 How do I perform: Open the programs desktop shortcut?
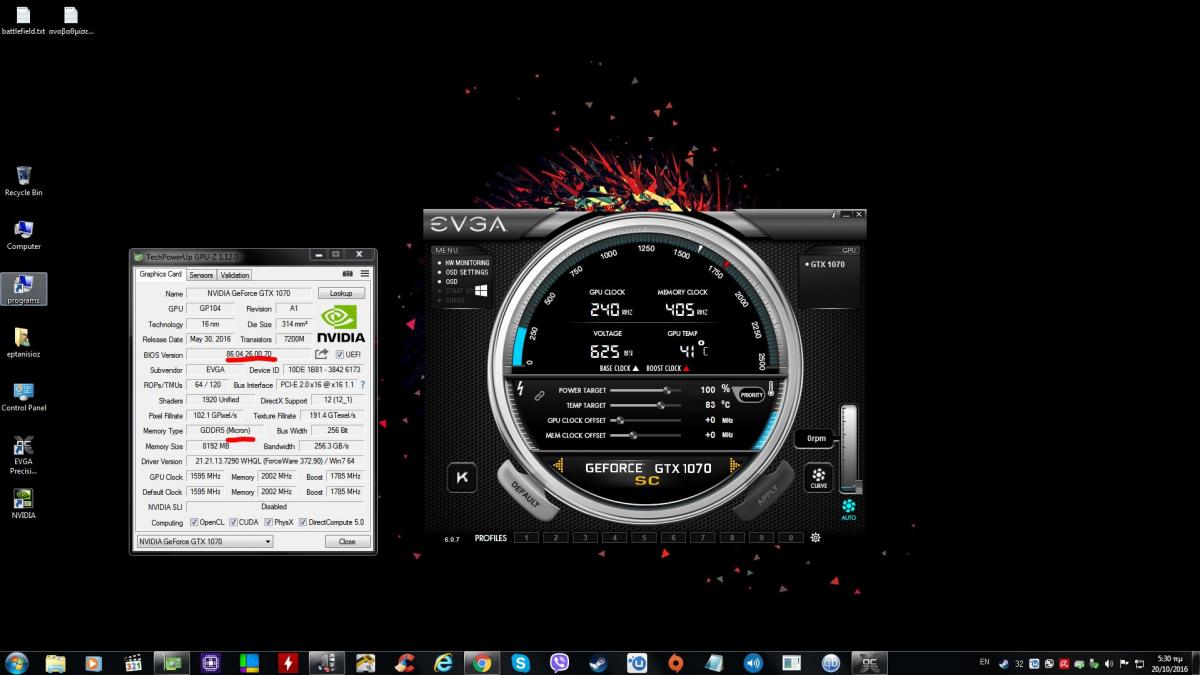(x=24, y=289)
